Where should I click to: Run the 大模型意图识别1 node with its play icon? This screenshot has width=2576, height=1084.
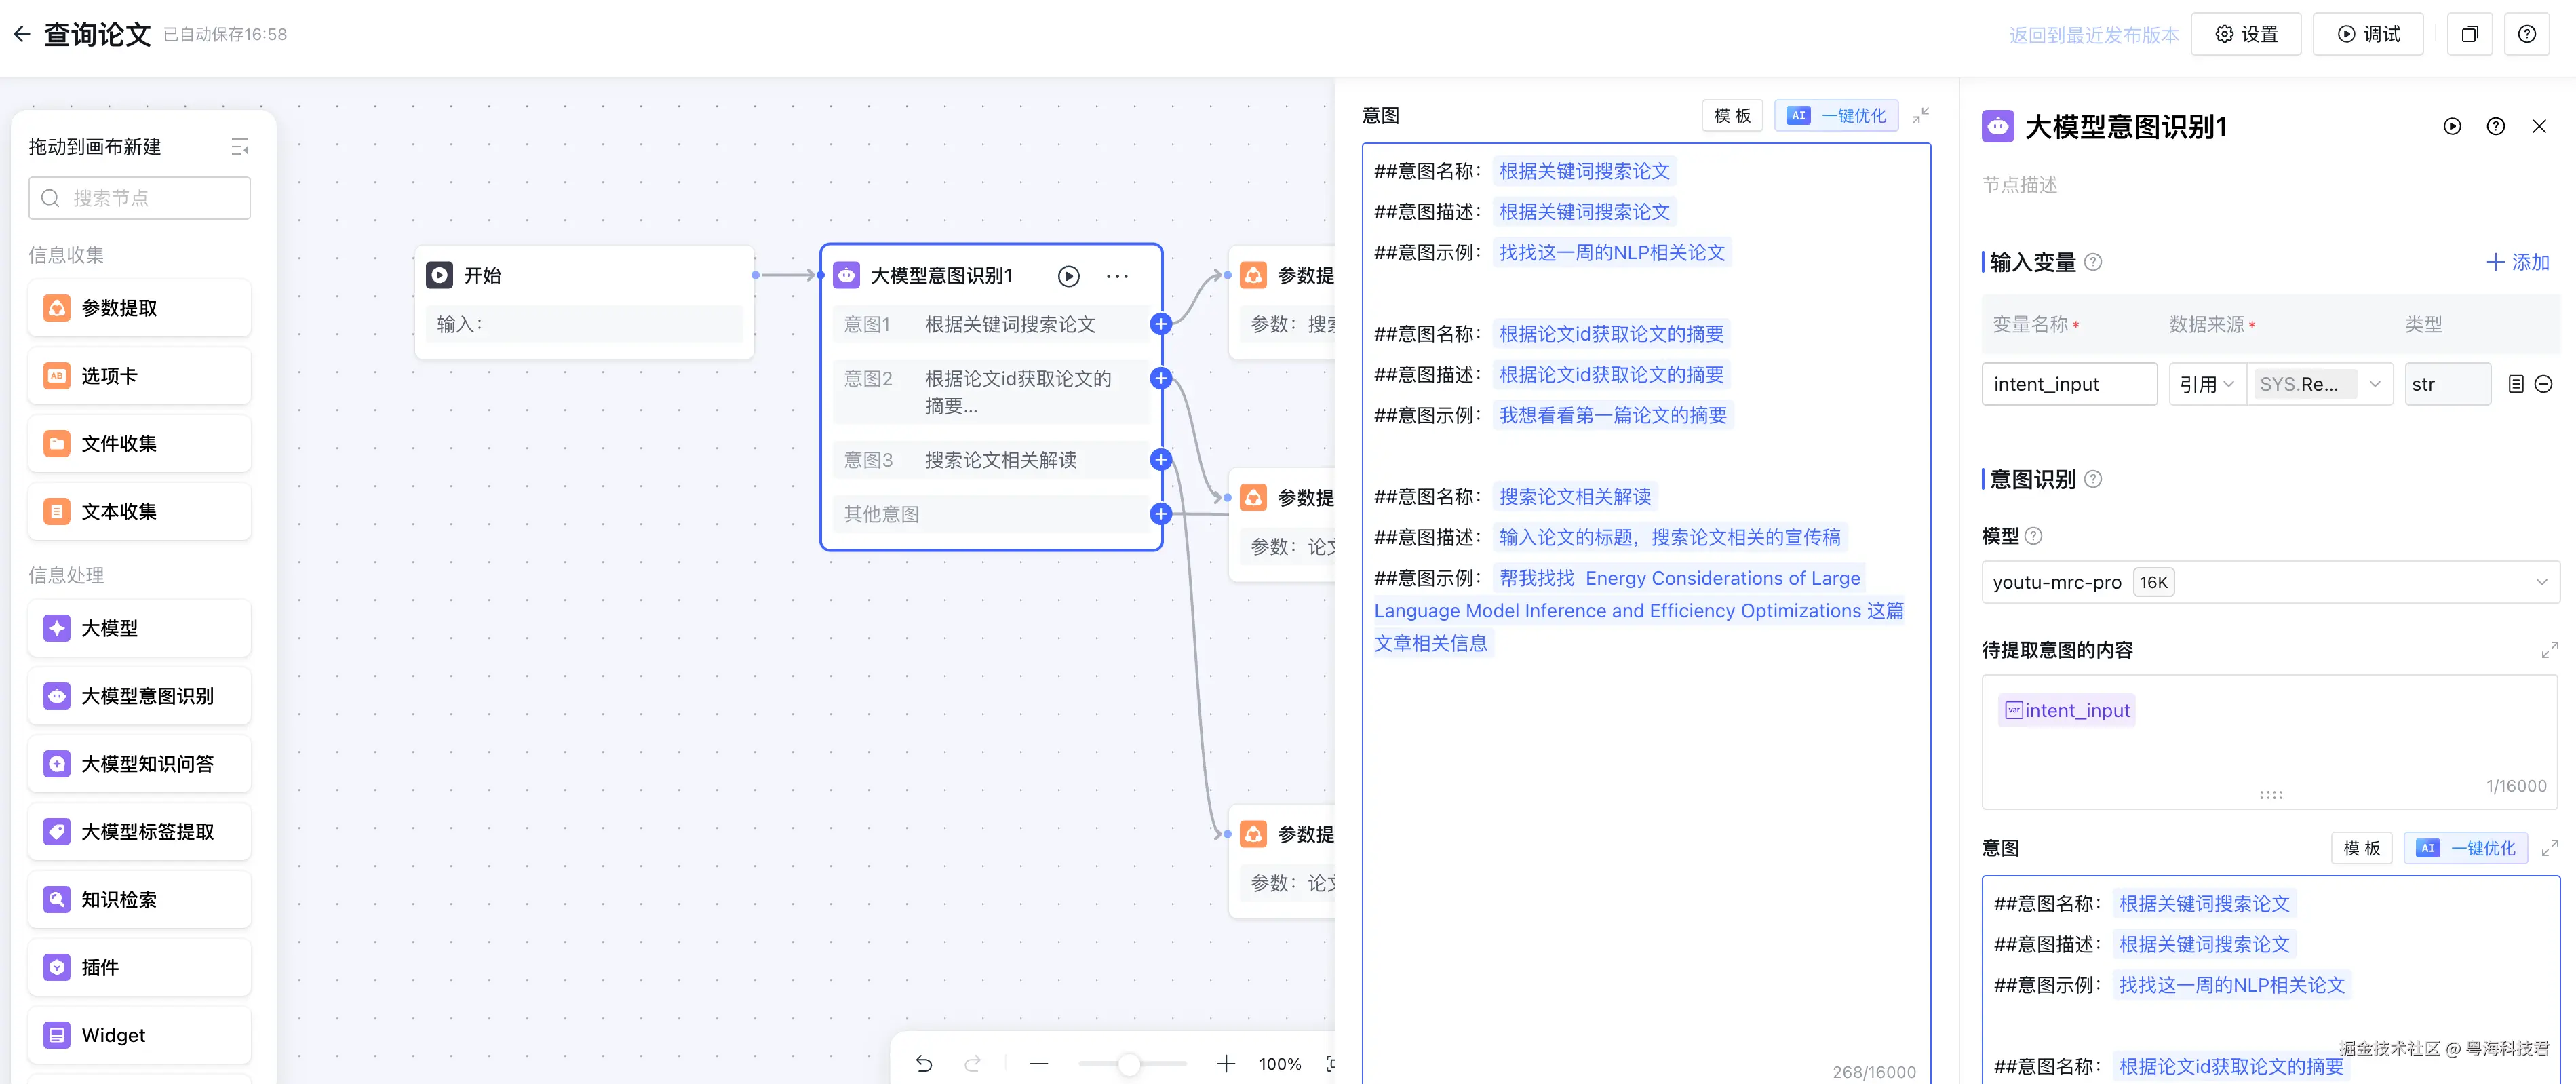1069,276
